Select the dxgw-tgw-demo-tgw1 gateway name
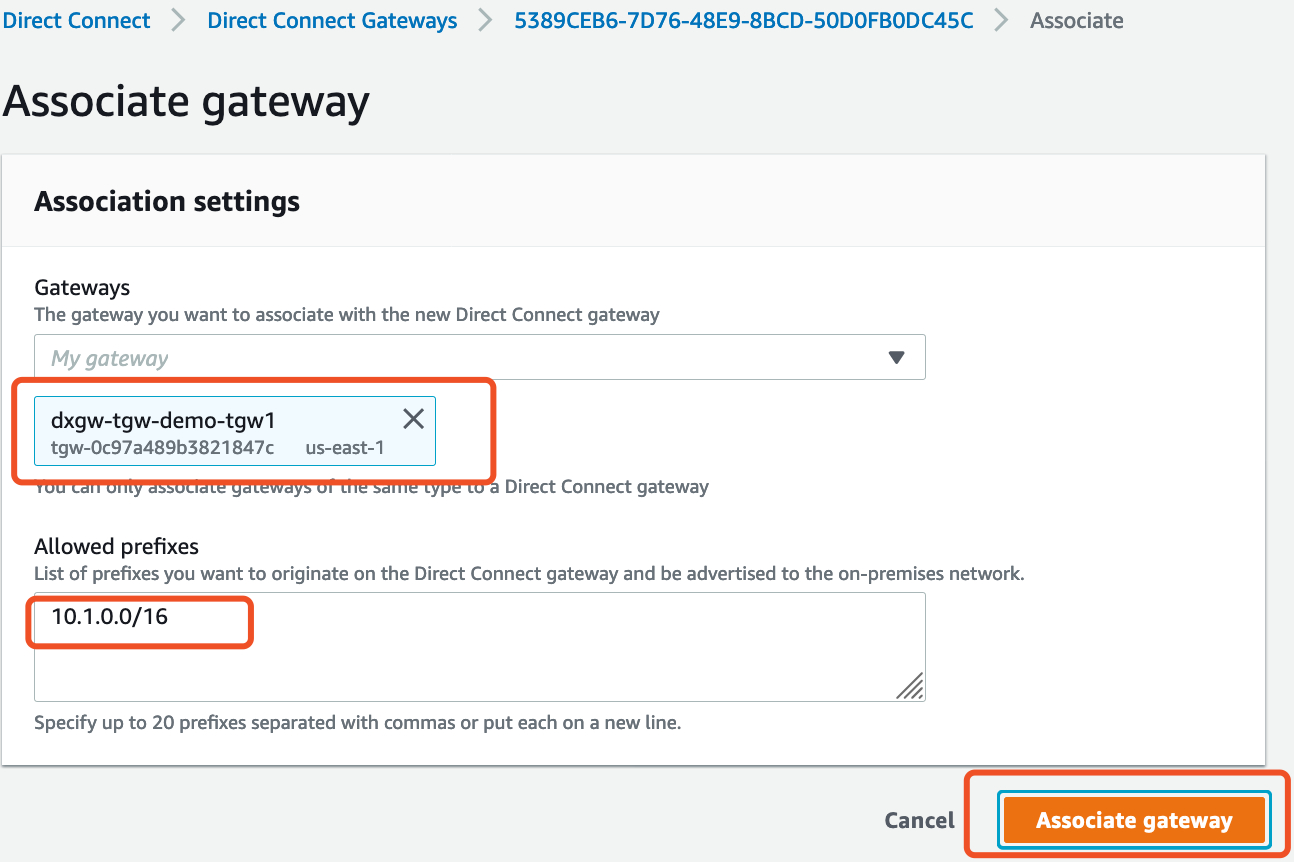The image size is (1294, 862). (163, 421)
